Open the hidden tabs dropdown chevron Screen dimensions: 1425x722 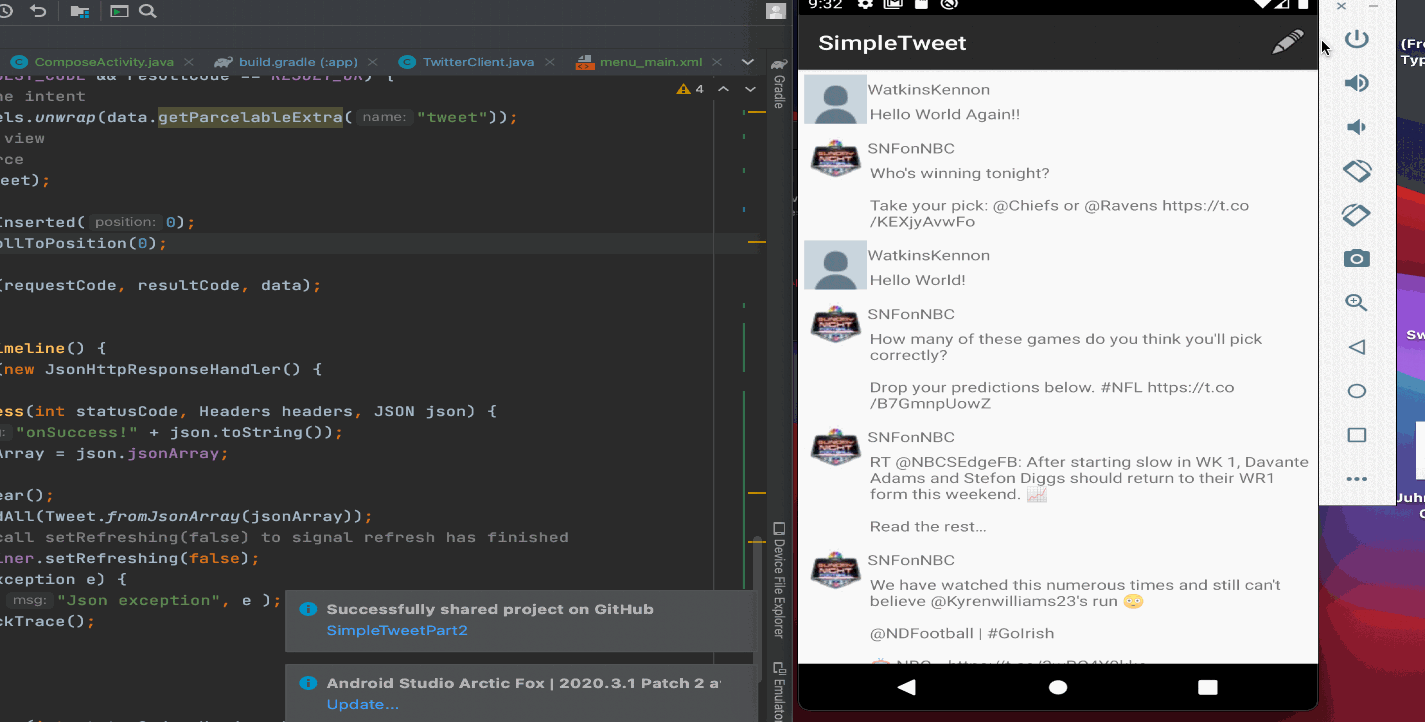746,61
